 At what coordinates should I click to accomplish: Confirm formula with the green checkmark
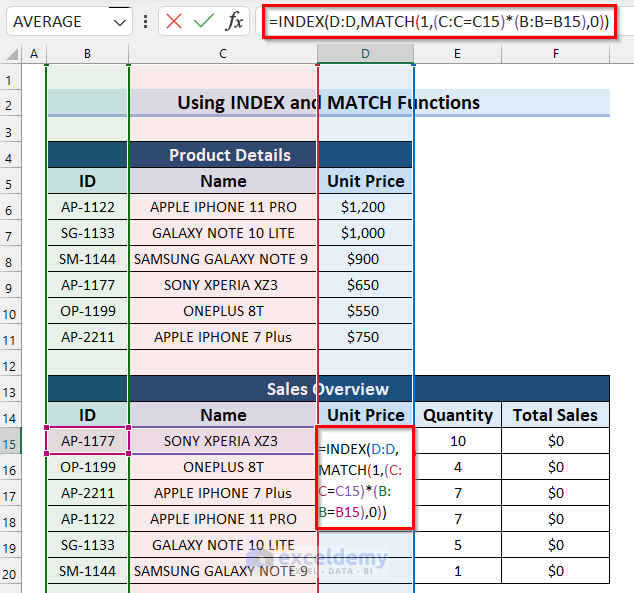204,21
